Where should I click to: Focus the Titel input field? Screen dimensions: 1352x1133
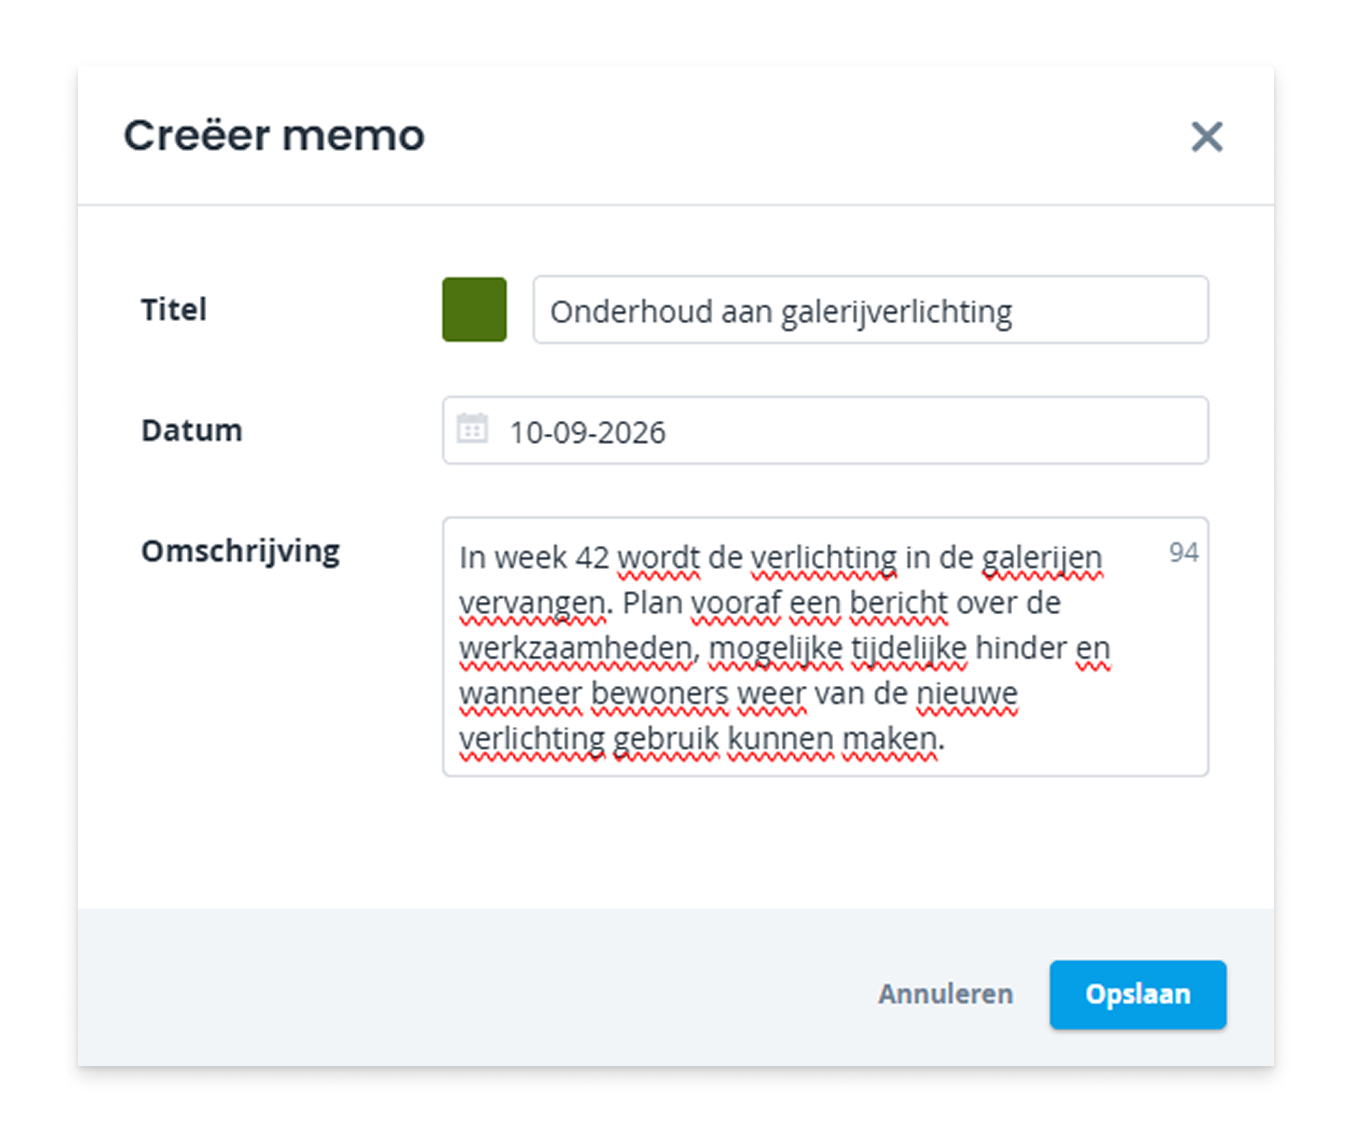(870, 310)
